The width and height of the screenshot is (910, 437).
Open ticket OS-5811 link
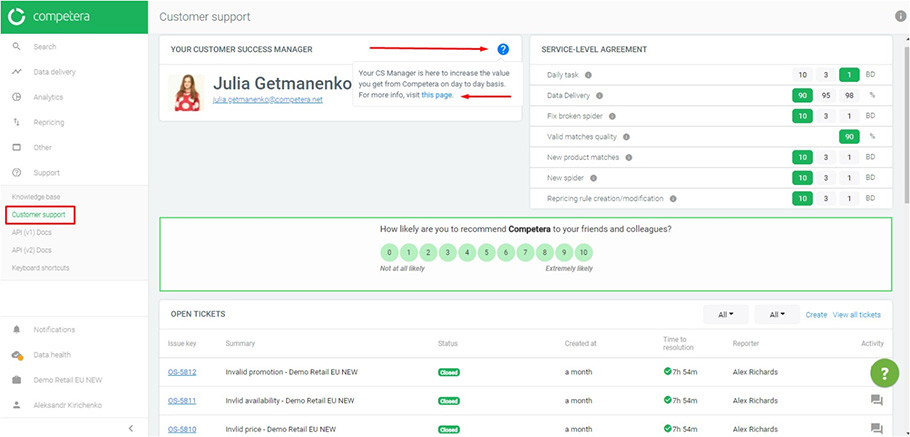coord(182,400)
